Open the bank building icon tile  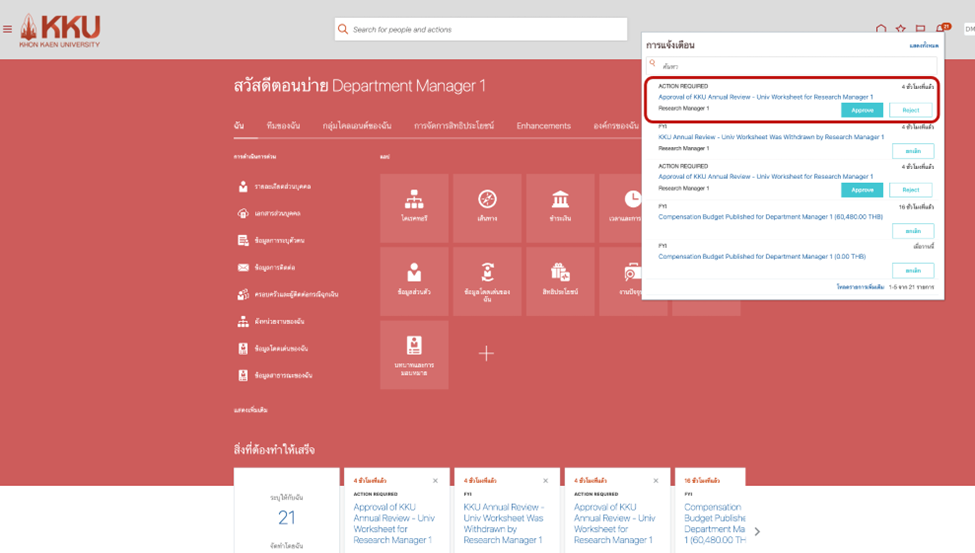(560, 206)
